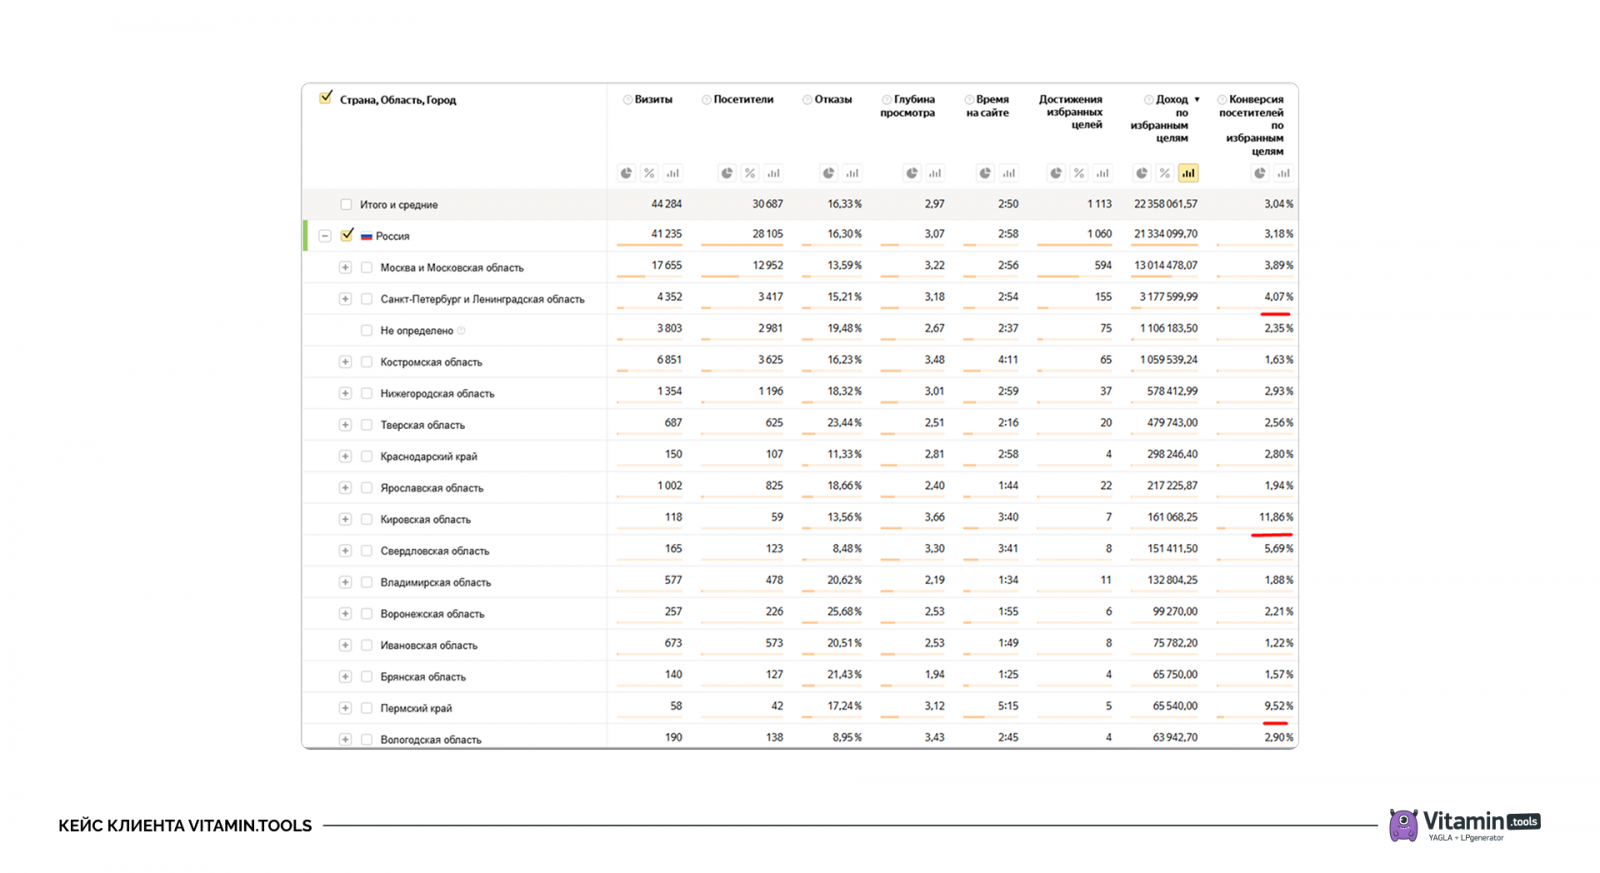Image resolution: width=1600 pixels, height=873 pixels.
Task: Expand the Кировская область row
Action: coord(345,519)
